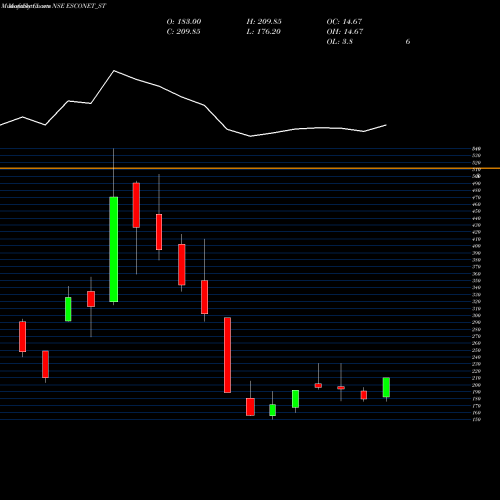Click the high value H: 209.85
This screenshot has width=500, height=500.
pyautogui.click(x=264, y=22)
